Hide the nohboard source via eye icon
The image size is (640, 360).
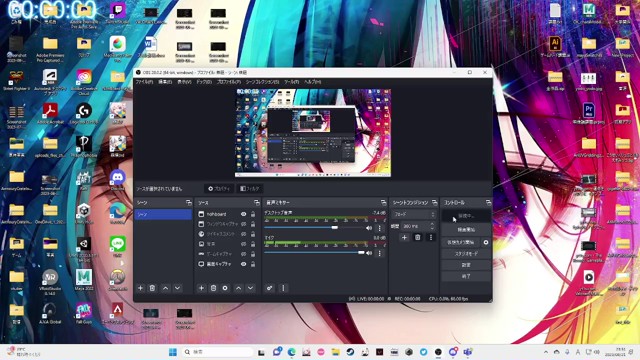click(244, 214)
